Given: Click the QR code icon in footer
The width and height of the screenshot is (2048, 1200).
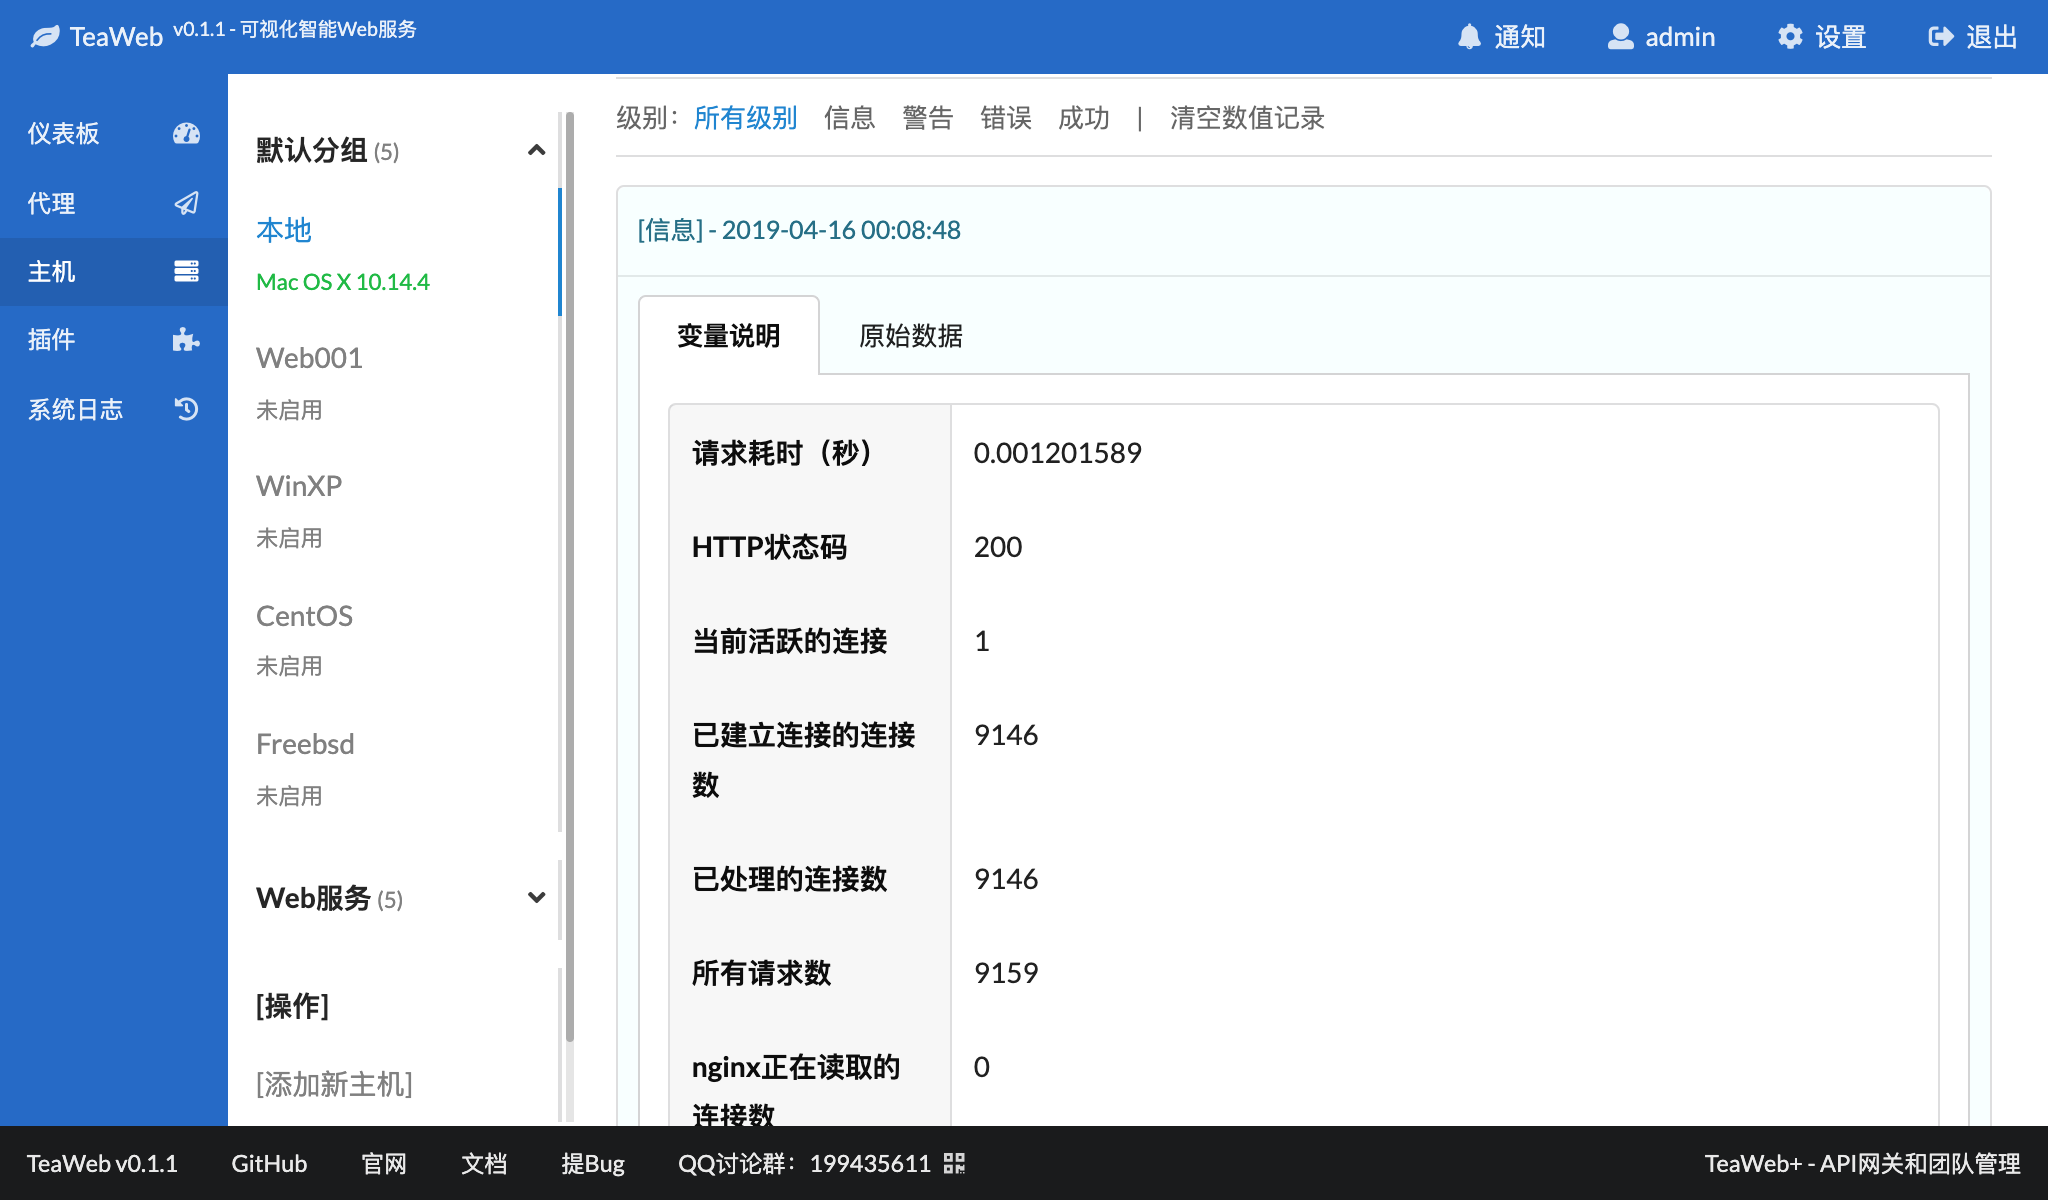Looking at the screenshot, I should click(954, 1163).
